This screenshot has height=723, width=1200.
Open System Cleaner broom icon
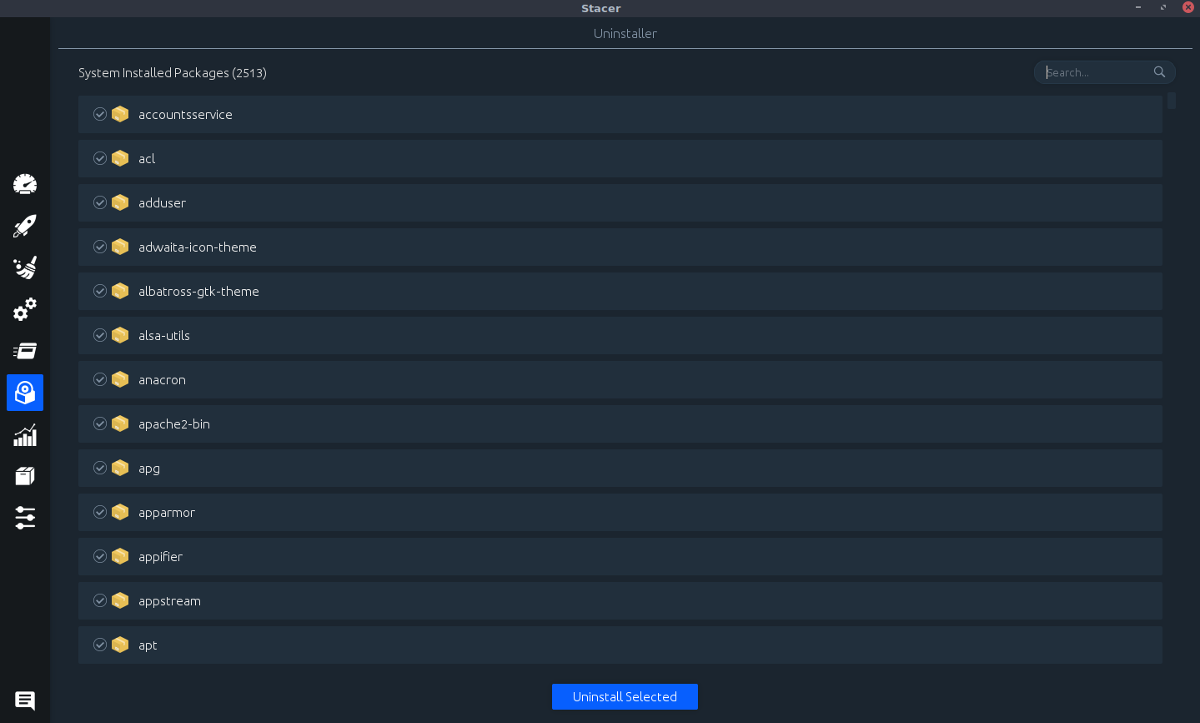25,267
